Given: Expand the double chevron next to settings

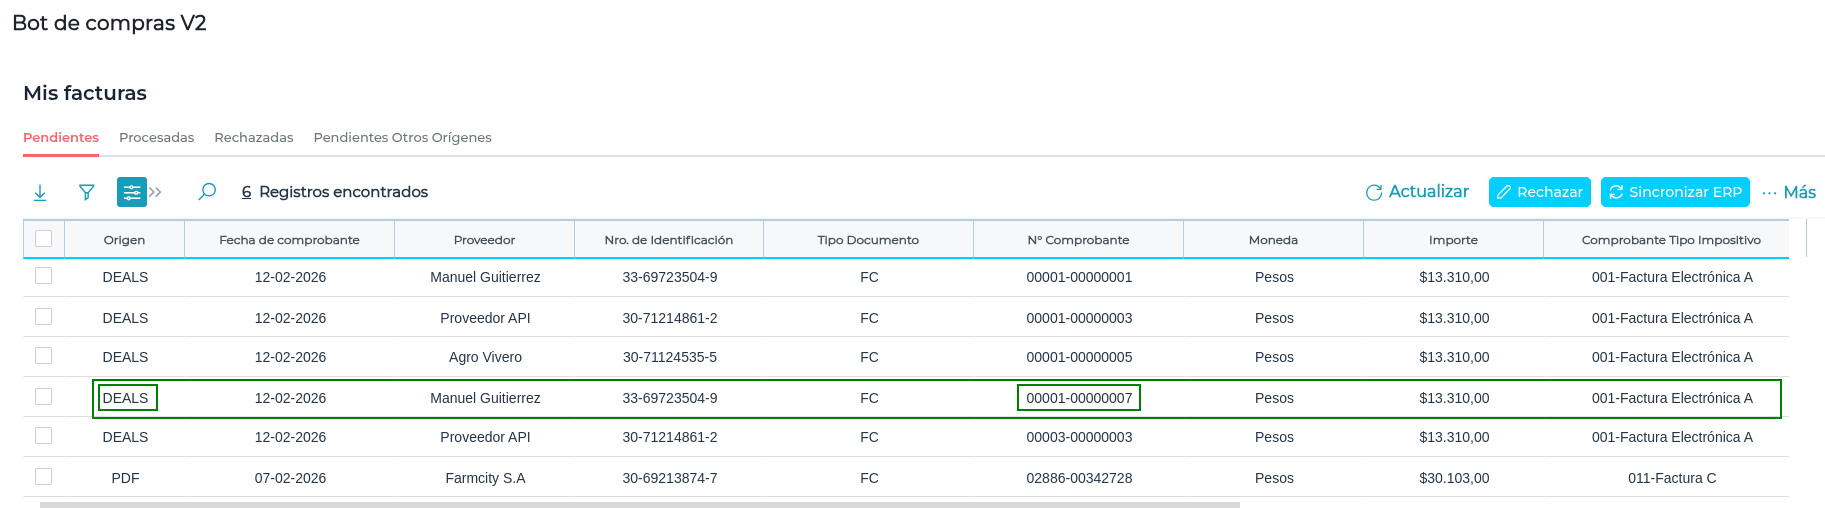Looking at the screenshot, I should 156,192.
